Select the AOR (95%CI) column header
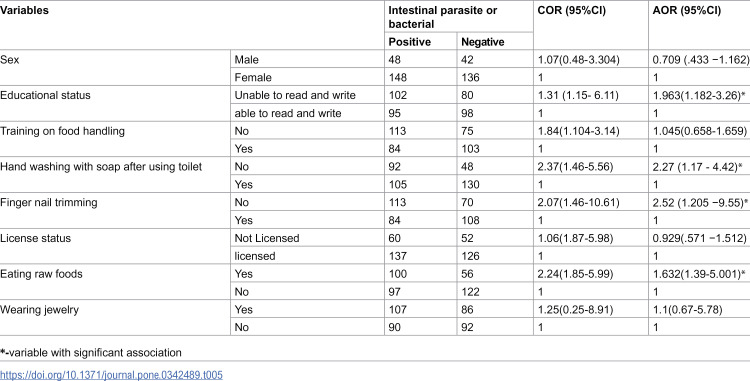 (x=687, y=11)
